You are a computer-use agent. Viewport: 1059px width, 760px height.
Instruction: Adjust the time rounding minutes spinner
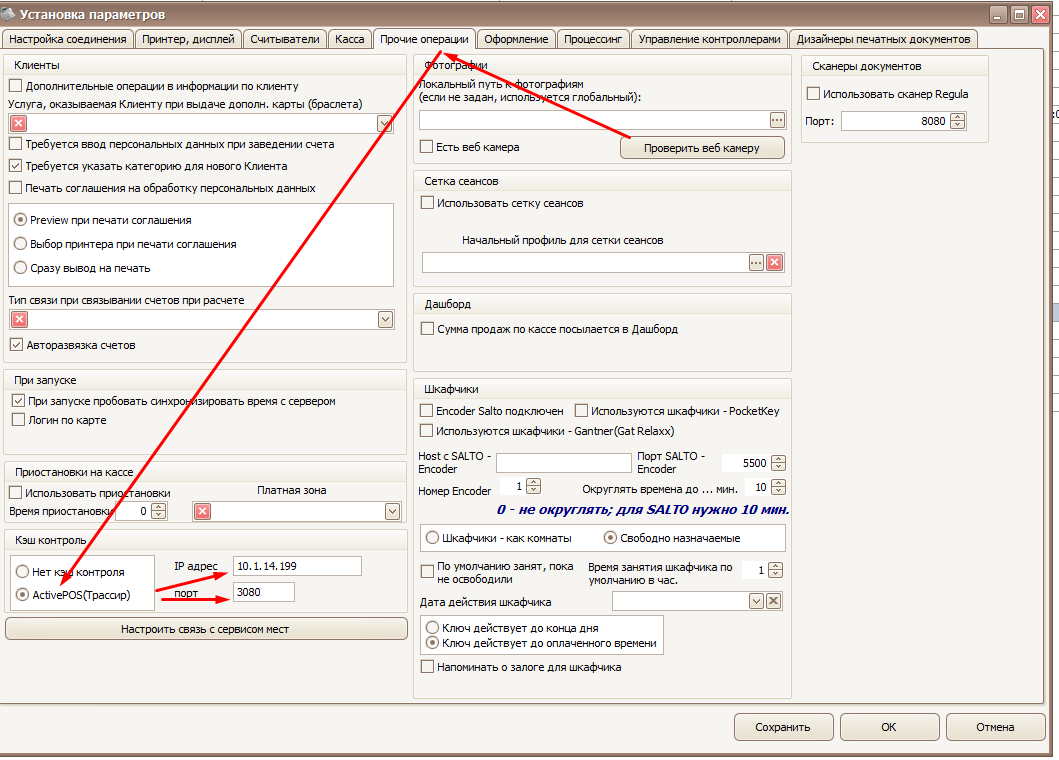pos(779,487)
